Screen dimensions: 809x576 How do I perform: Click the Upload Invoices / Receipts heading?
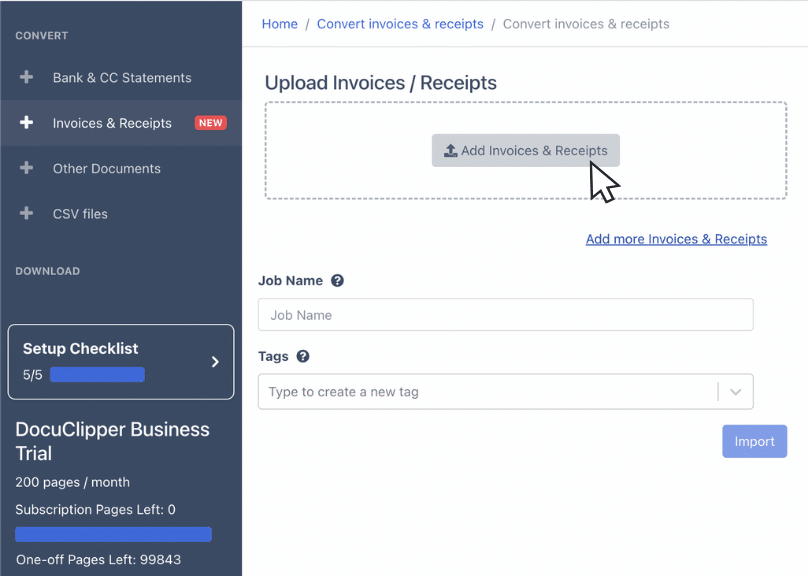pyautogui.click(x=381, y=83)
